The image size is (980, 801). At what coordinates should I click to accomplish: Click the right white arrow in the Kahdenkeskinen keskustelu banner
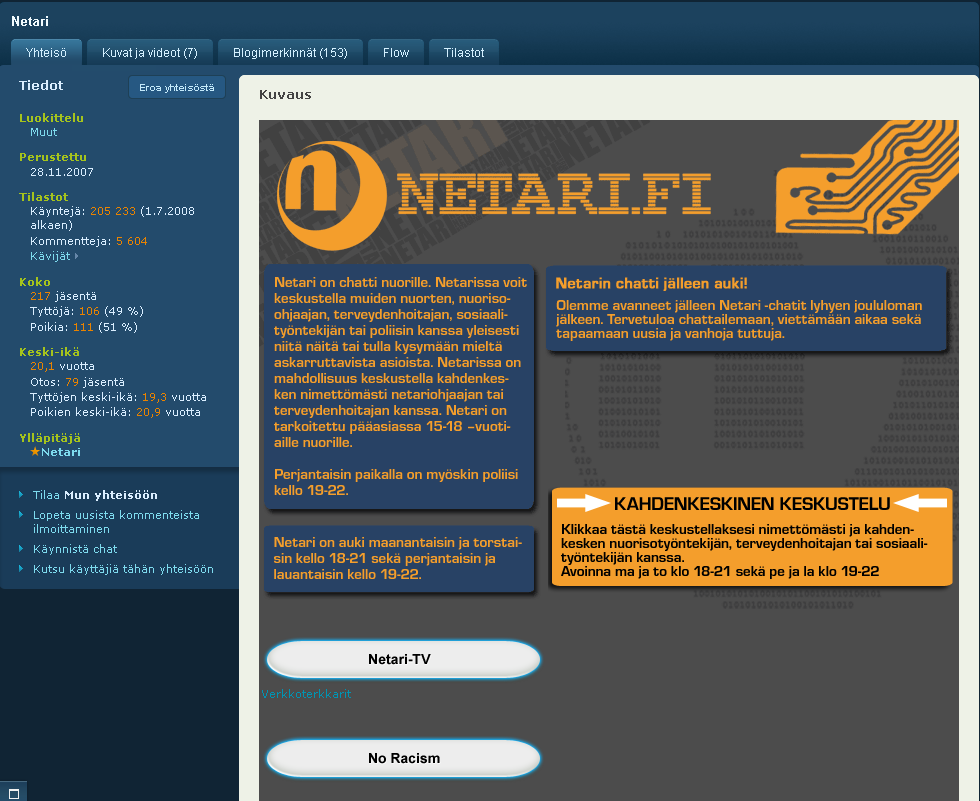coord(921,503)
